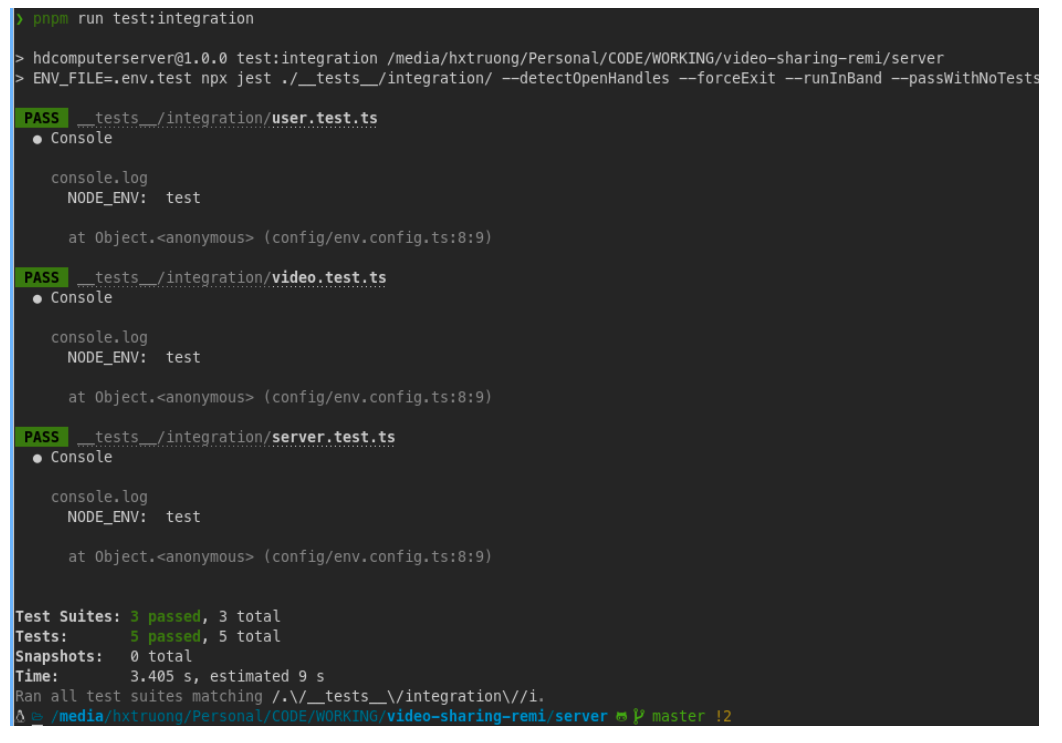
Task: Click the GitHub cat icon in the prompt
Action: (x=621, y=717)
